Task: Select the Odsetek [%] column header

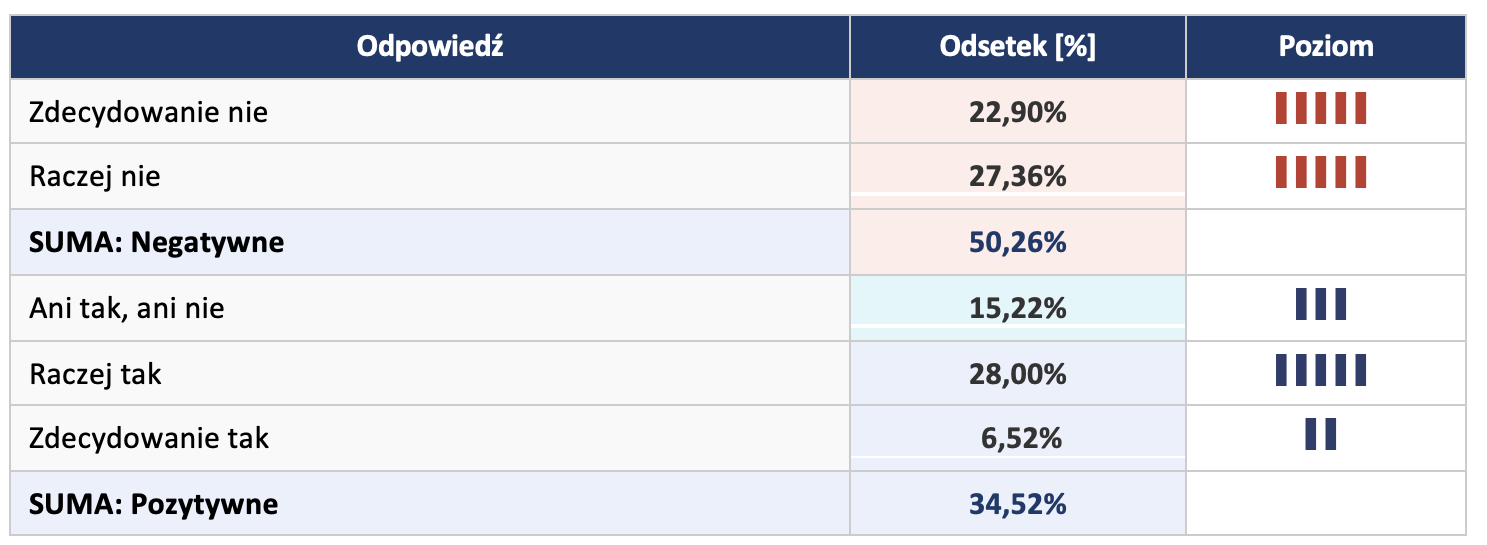Action: point(1017,46)
